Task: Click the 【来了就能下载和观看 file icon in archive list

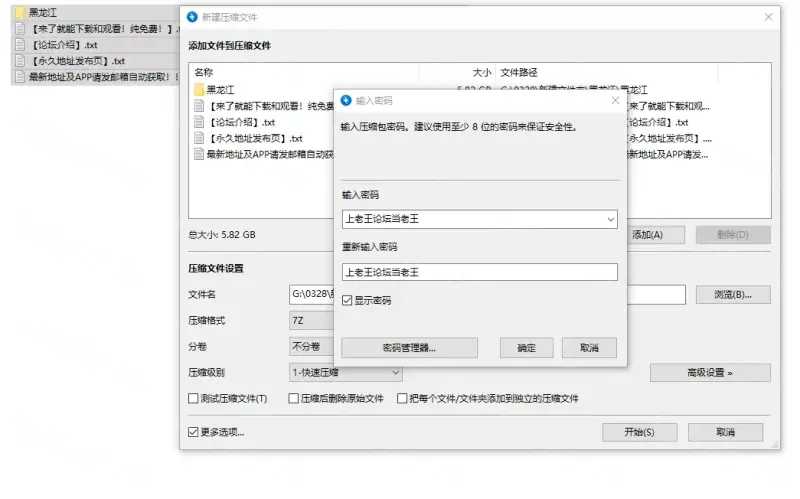Action: tap(199, 106)
